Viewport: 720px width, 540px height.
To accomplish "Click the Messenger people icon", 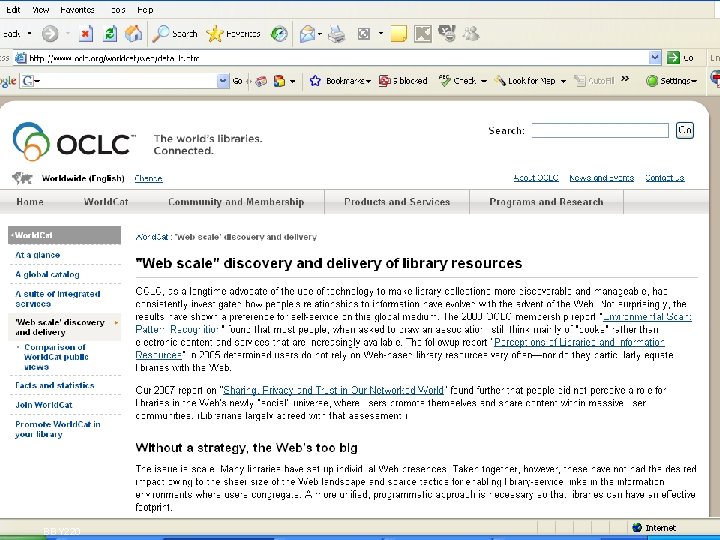I will coord(471,34).
